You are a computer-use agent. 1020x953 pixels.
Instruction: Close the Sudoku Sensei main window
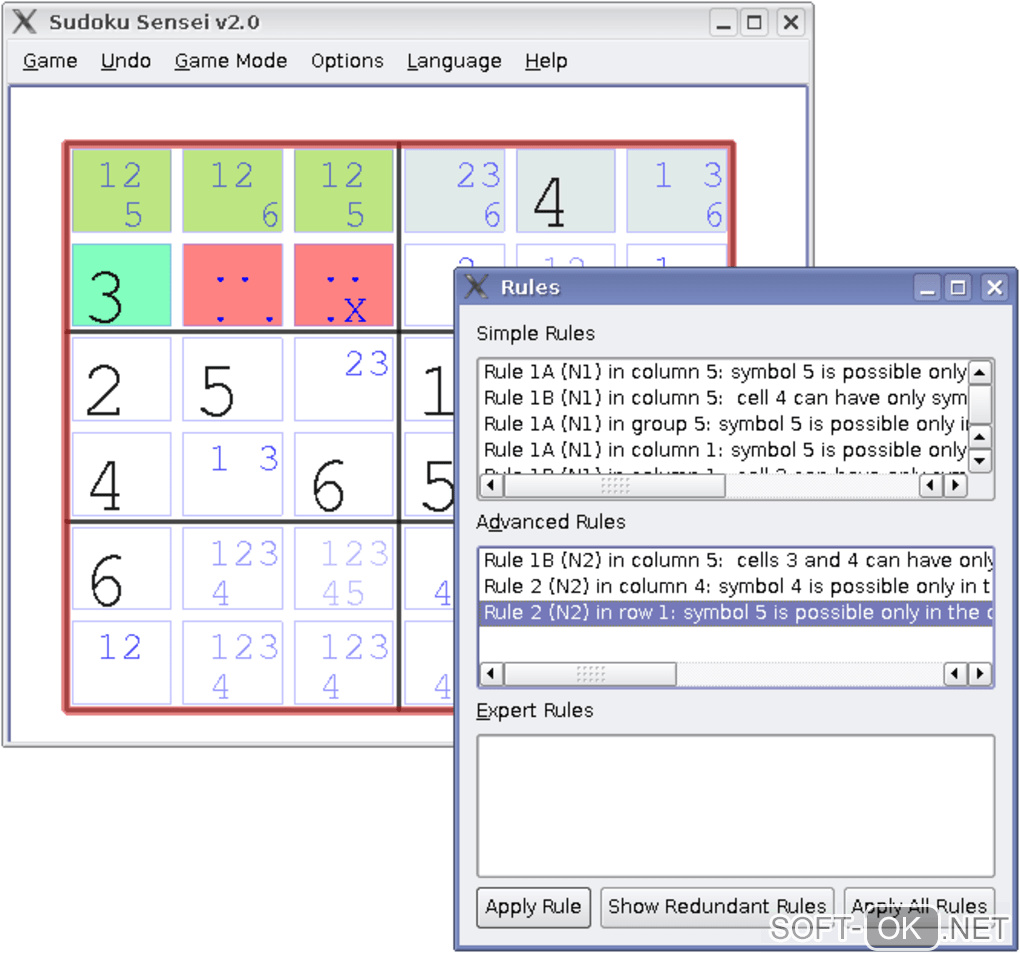pos(790,23)
